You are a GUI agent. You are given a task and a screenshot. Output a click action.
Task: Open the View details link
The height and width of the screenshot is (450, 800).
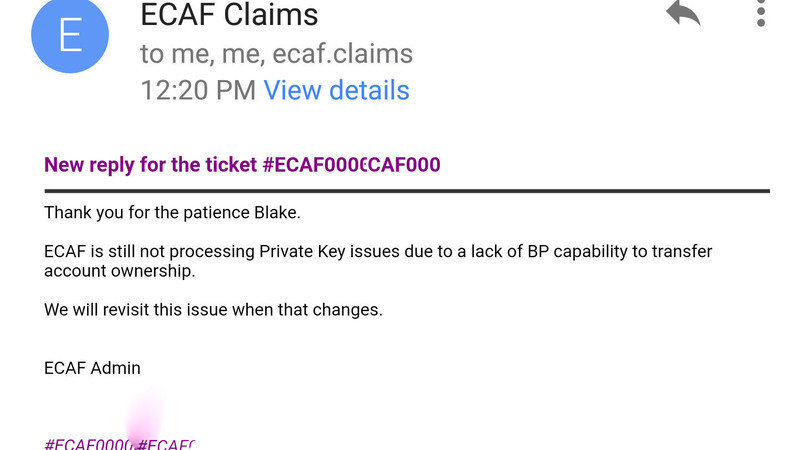336,90
